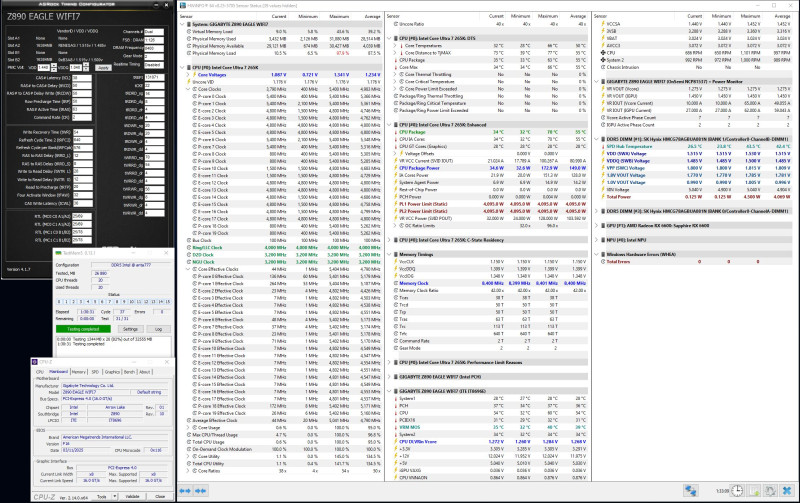The width and height of the screenshot is (800, 503).
Task: Click the lightning icon beside Uncore VID
Action: tap(189, 82)
